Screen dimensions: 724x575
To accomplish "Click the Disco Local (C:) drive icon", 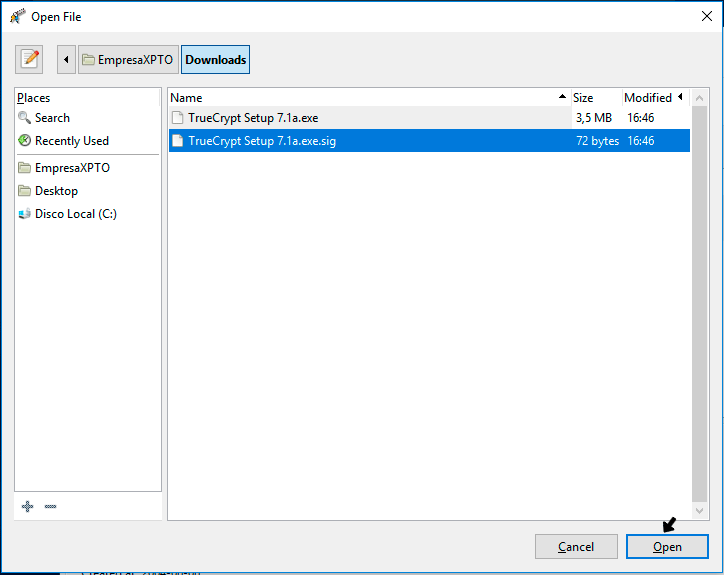I will click(24, 214).
